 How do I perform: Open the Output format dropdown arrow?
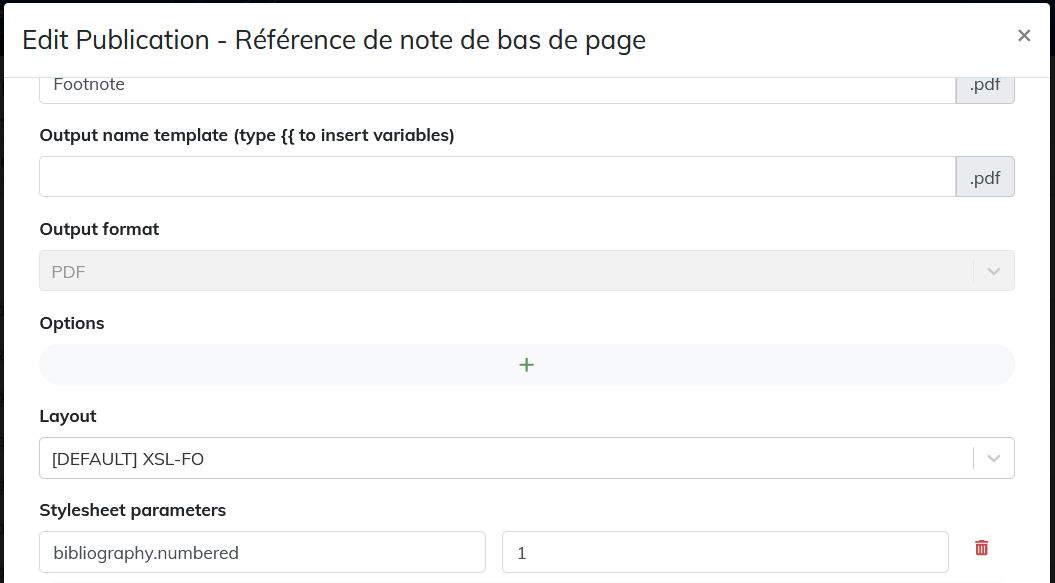point(994,271)
